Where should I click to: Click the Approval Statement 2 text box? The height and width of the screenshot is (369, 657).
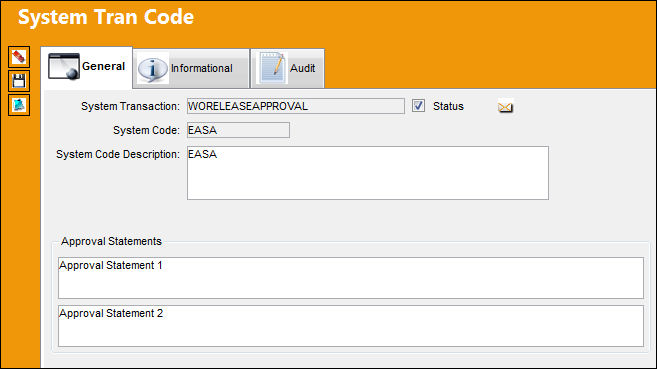351,326
